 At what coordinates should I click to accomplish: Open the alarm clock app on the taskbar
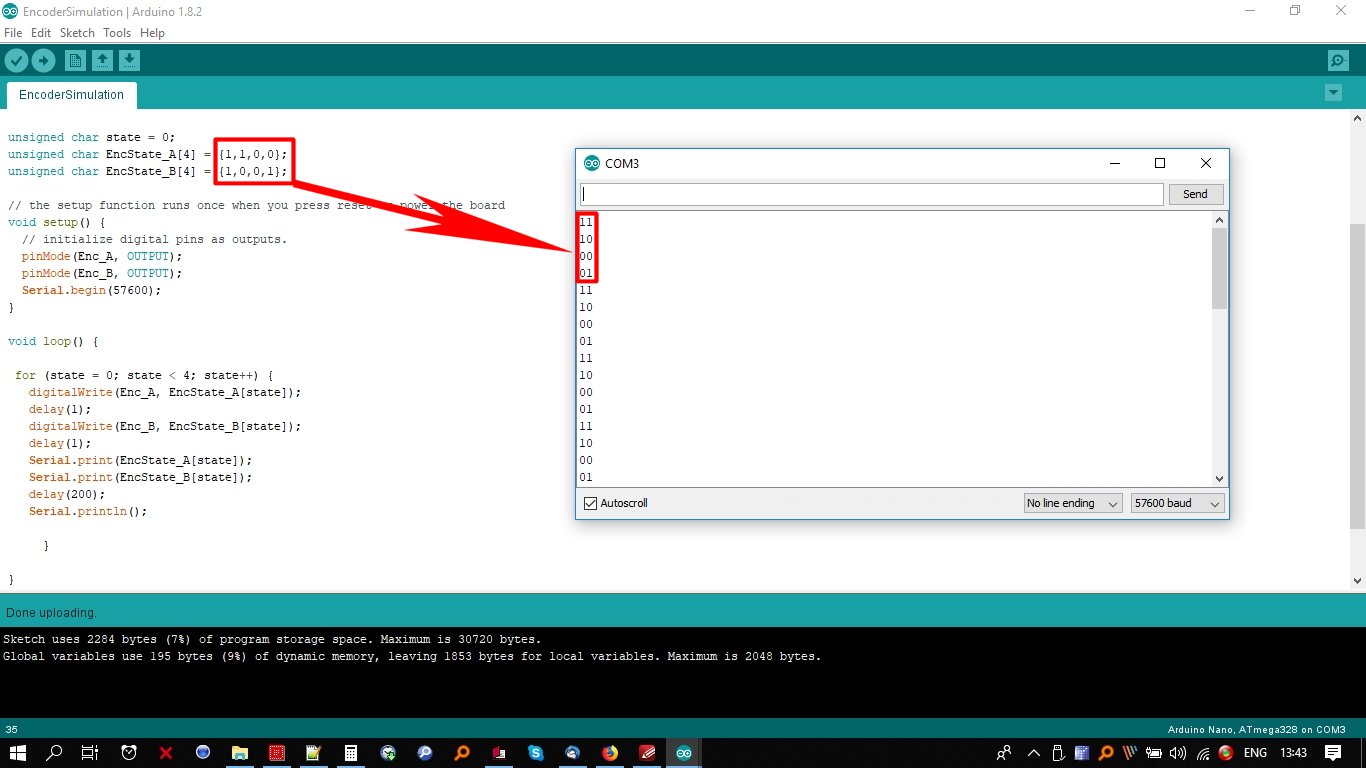point(129,753)
